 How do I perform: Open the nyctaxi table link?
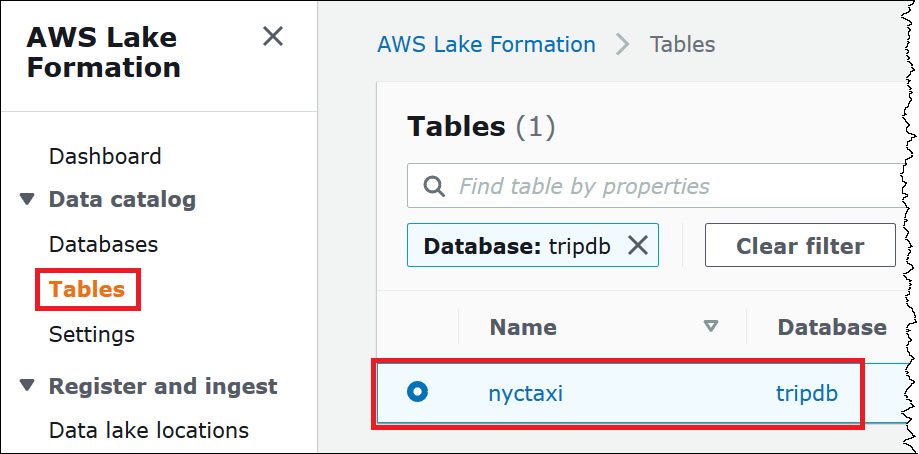525,393
